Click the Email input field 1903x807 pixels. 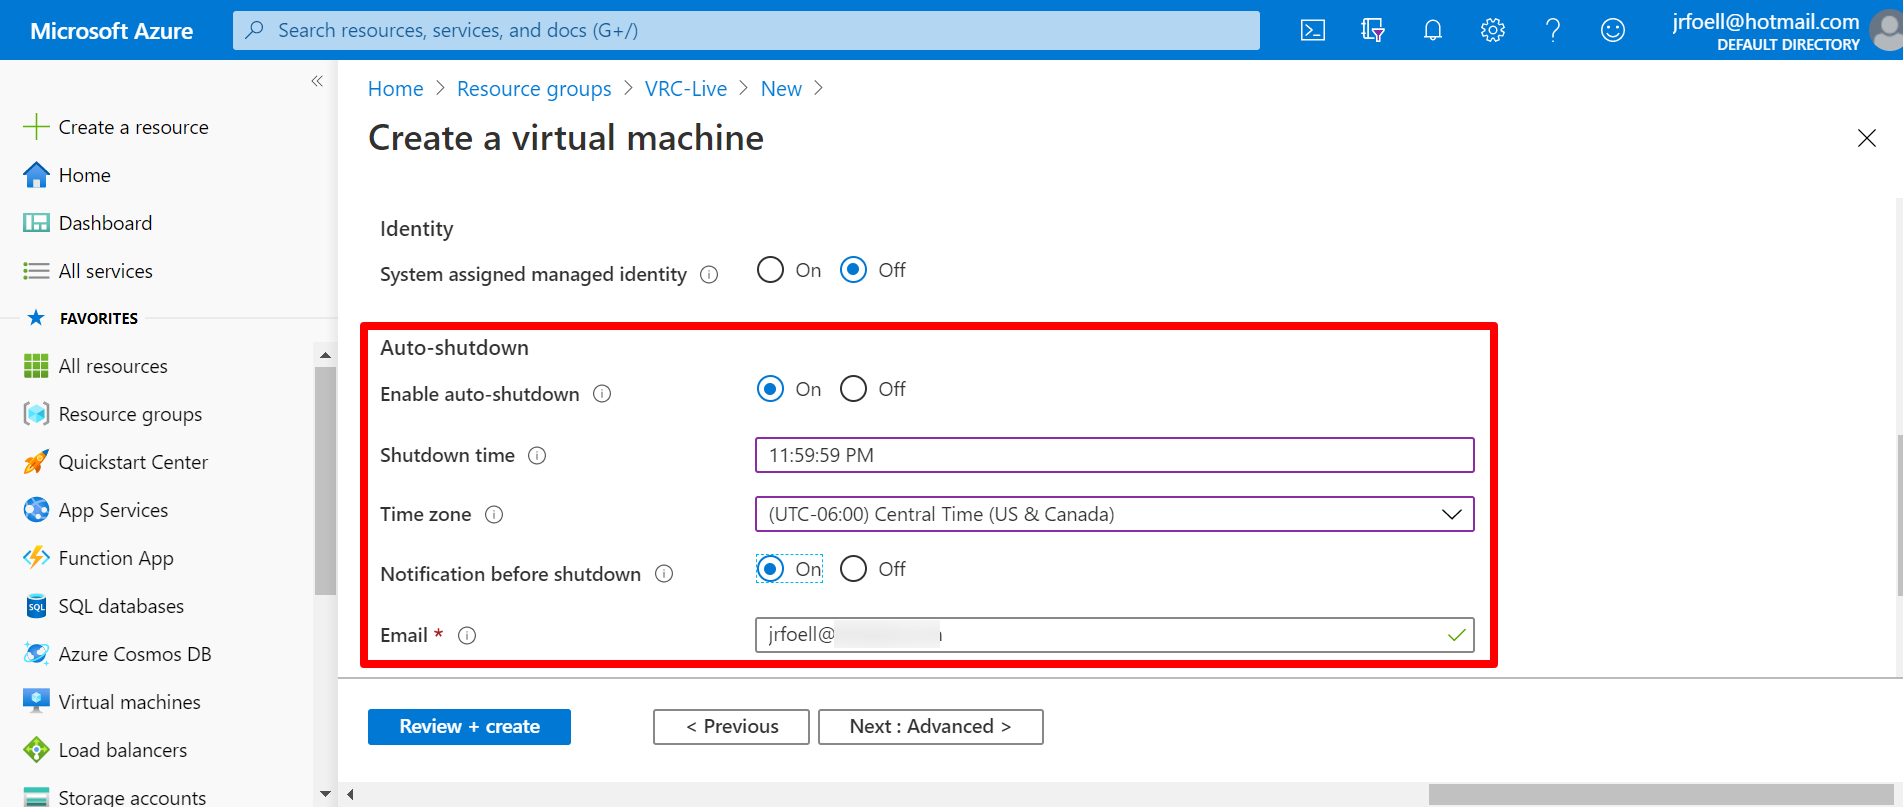pos(1114,635)
